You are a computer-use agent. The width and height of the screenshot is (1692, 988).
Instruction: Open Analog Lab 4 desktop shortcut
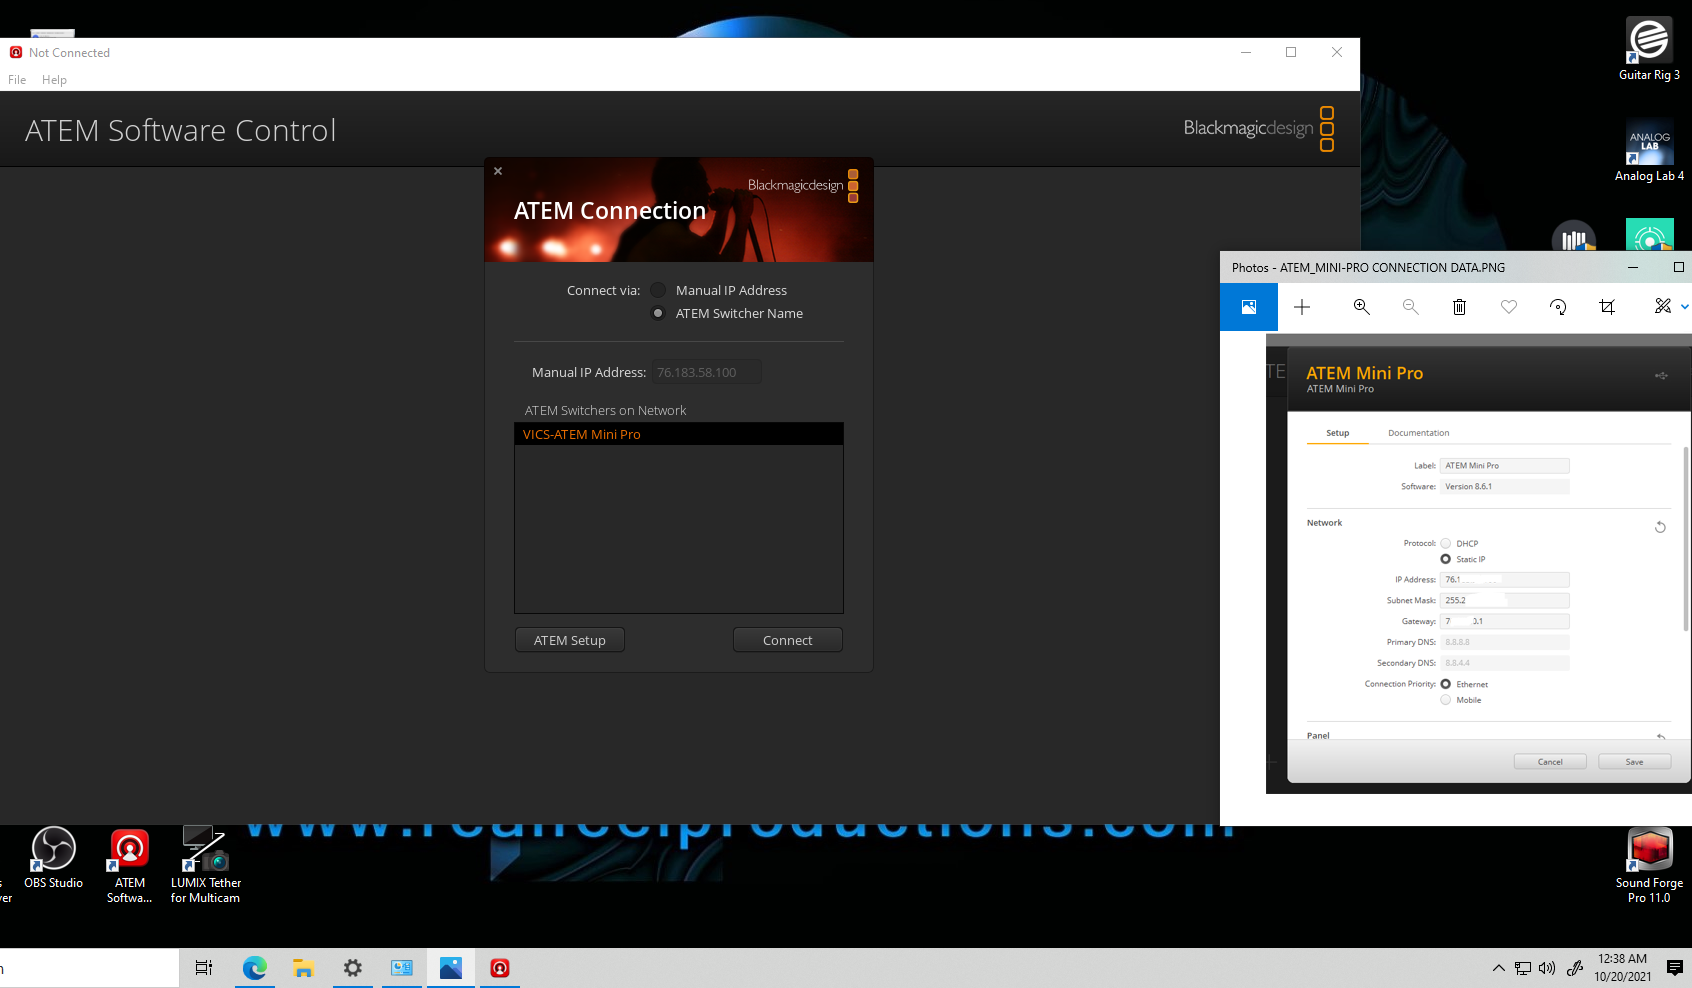(x=1649, y=150)
